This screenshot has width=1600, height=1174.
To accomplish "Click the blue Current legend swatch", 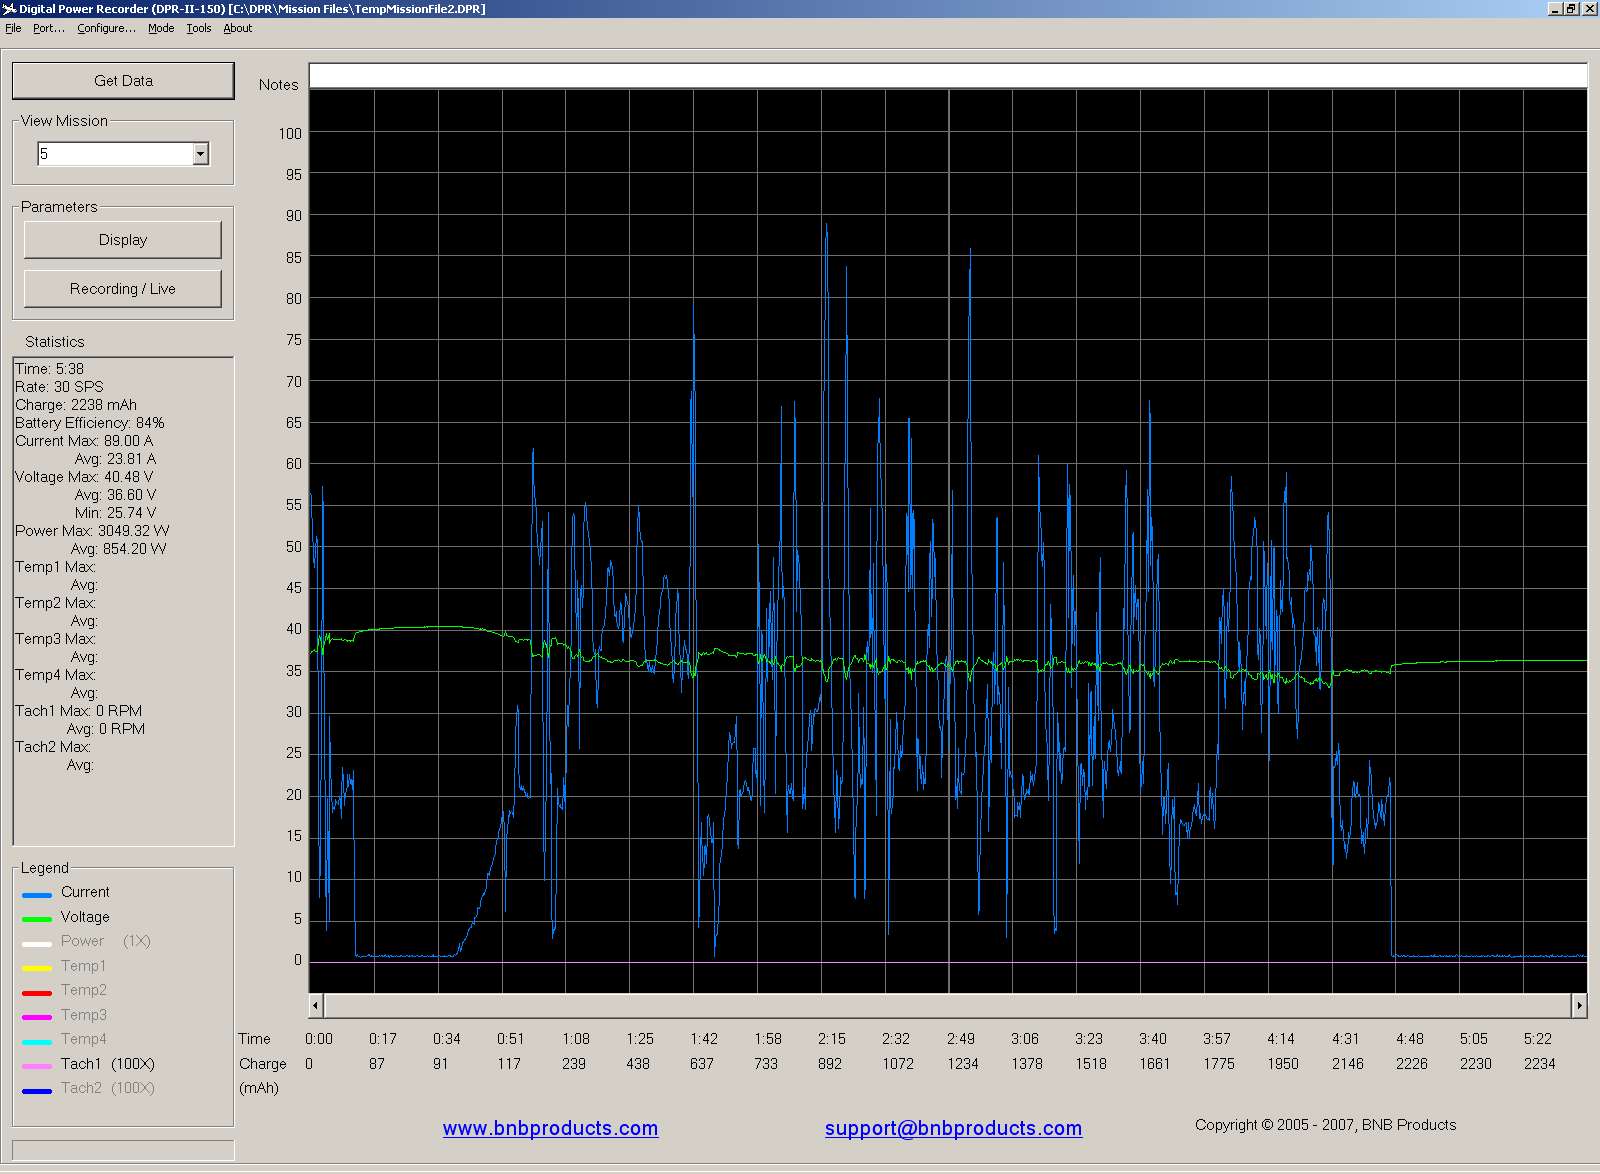I will pyautogui.click(x=37, y=895).
